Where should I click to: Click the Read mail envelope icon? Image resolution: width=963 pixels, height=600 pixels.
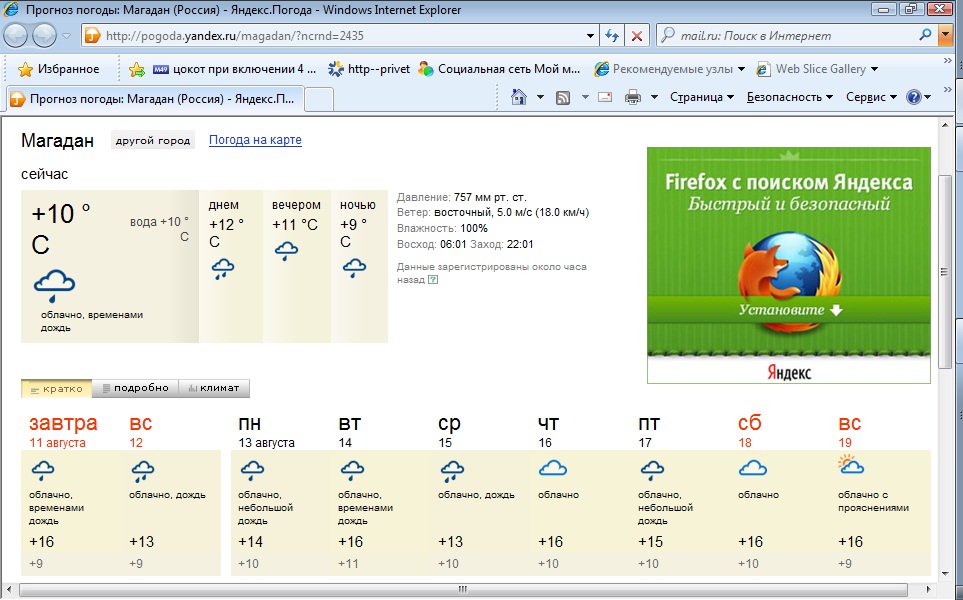605,97
